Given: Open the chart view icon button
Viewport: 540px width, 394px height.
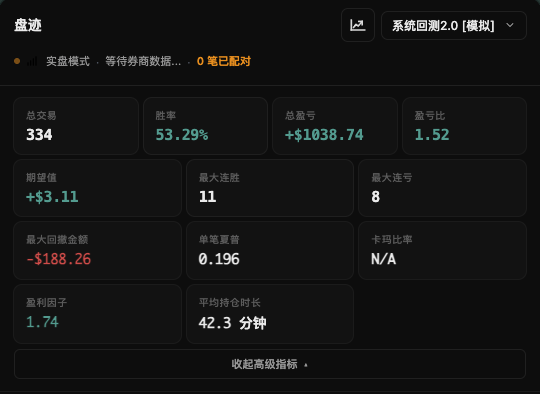Looking at the screenshot, I should [358, 25].
